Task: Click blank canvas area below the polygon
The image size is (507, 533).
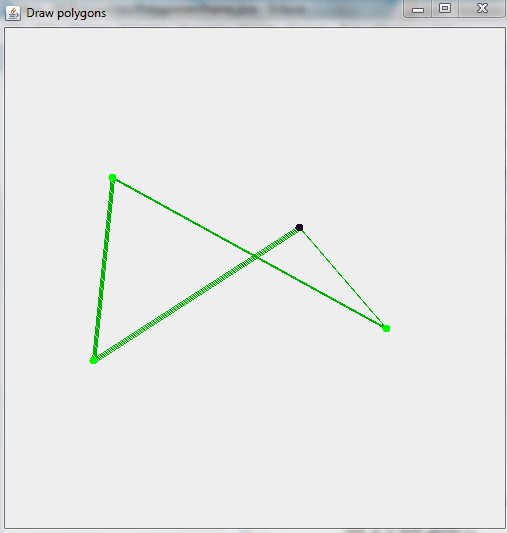Action: coord(255,442)
